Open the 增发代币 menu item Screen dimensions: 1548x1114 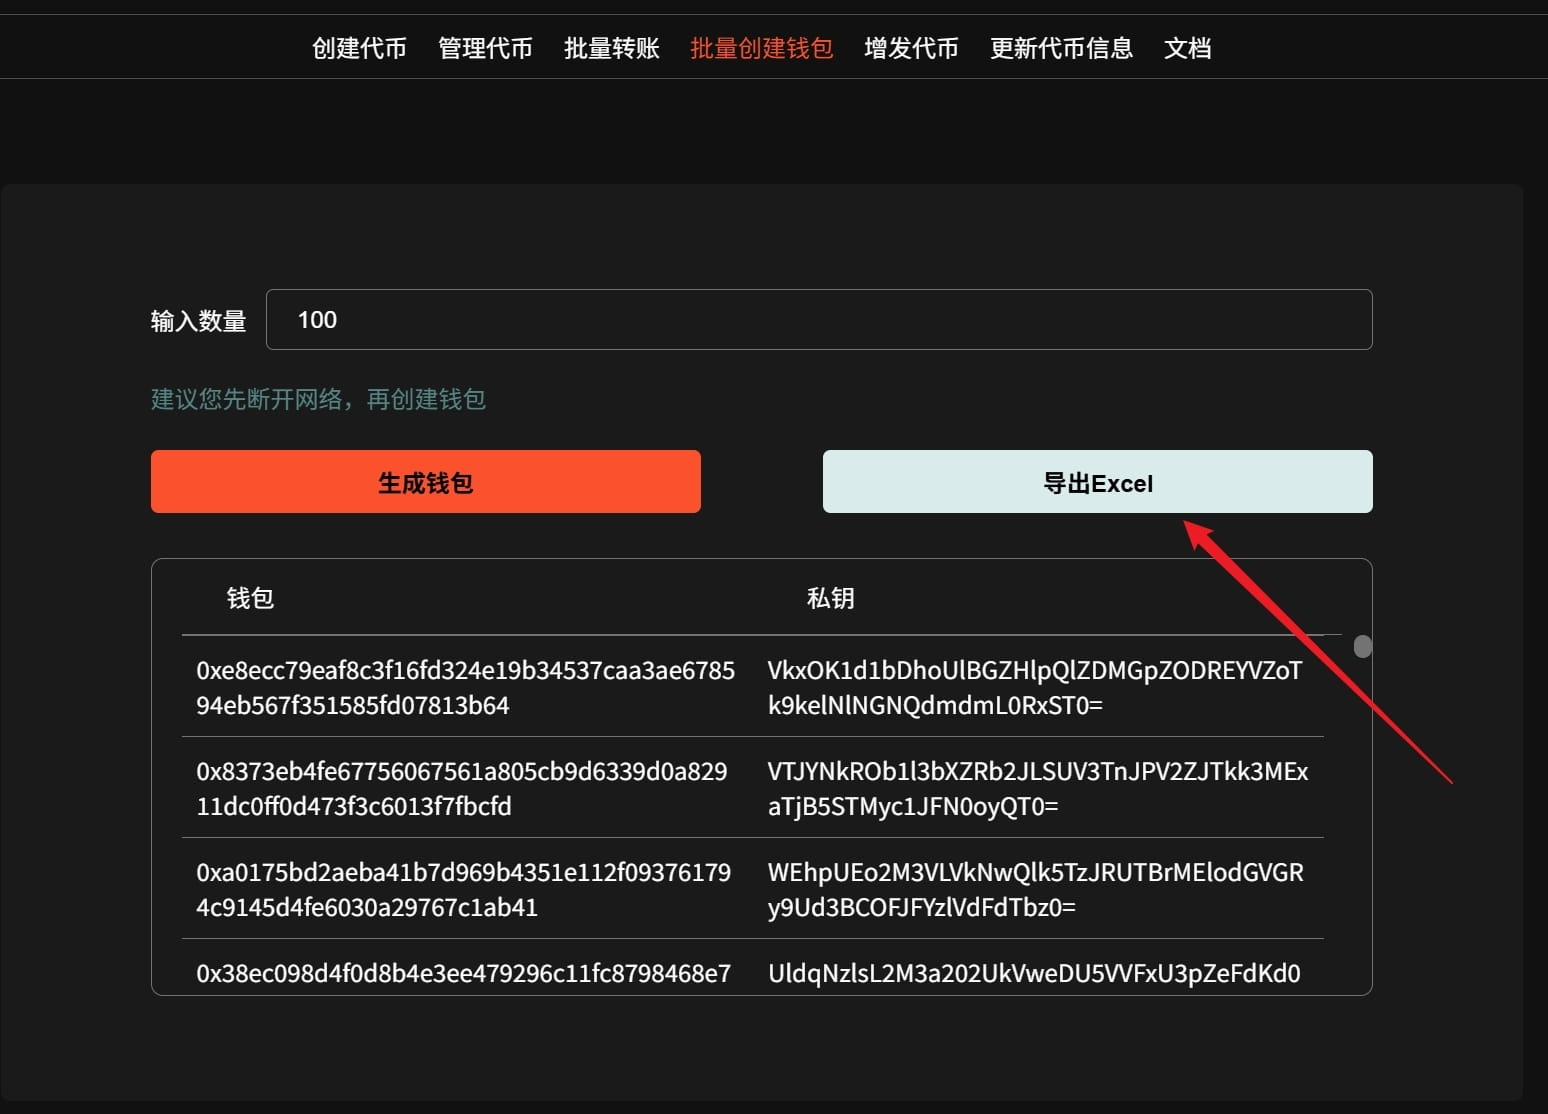point(911,48)
